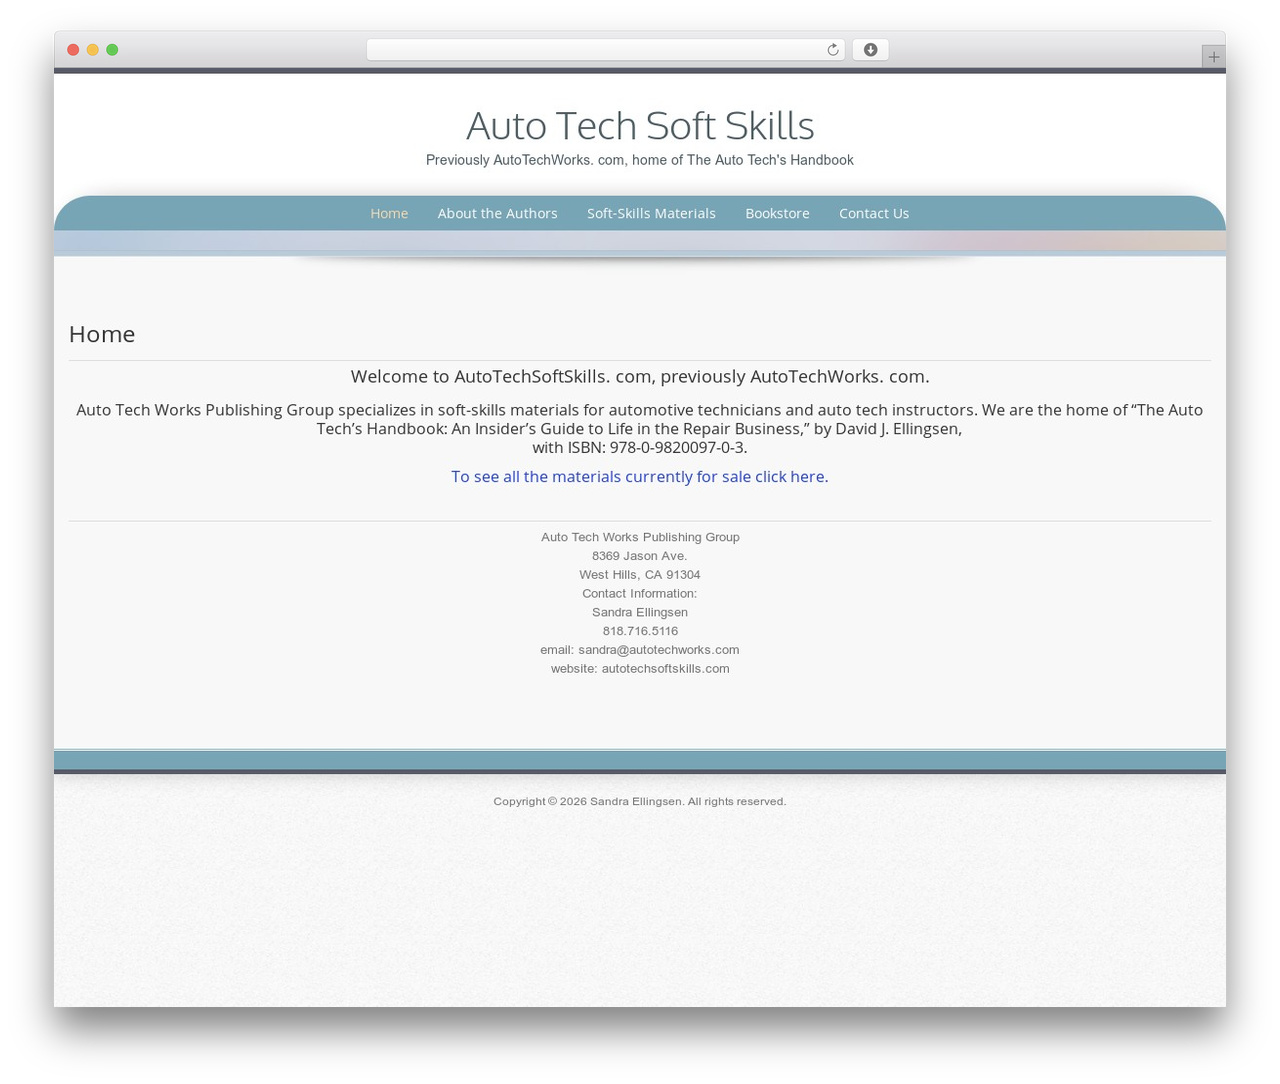Add a new tab with the plus button
The width and height of the screenshot is (1280, 1084).
coord(1213,57)
